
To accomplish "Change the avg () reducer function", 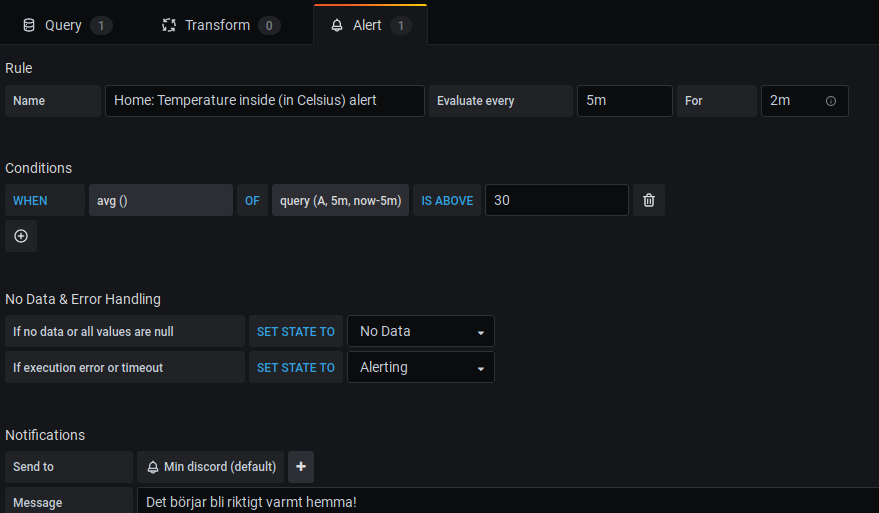I will 160,200.
